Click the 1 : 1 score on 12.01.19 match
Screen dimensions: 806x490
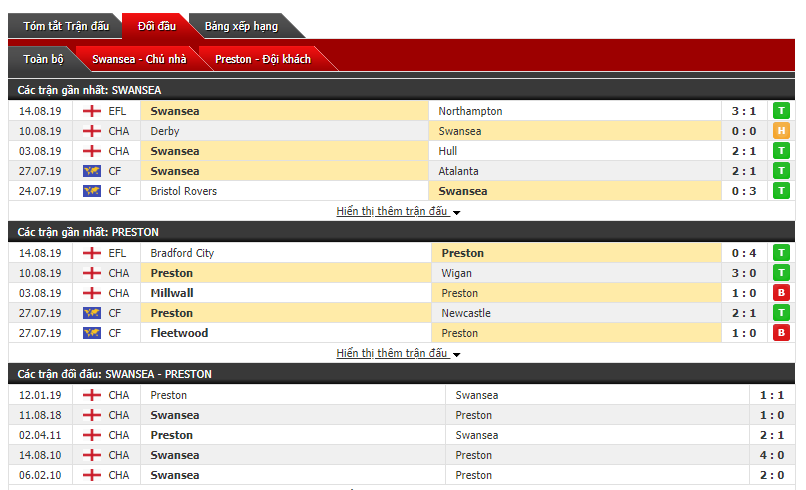pyautogui.click(x=772, y=394)
